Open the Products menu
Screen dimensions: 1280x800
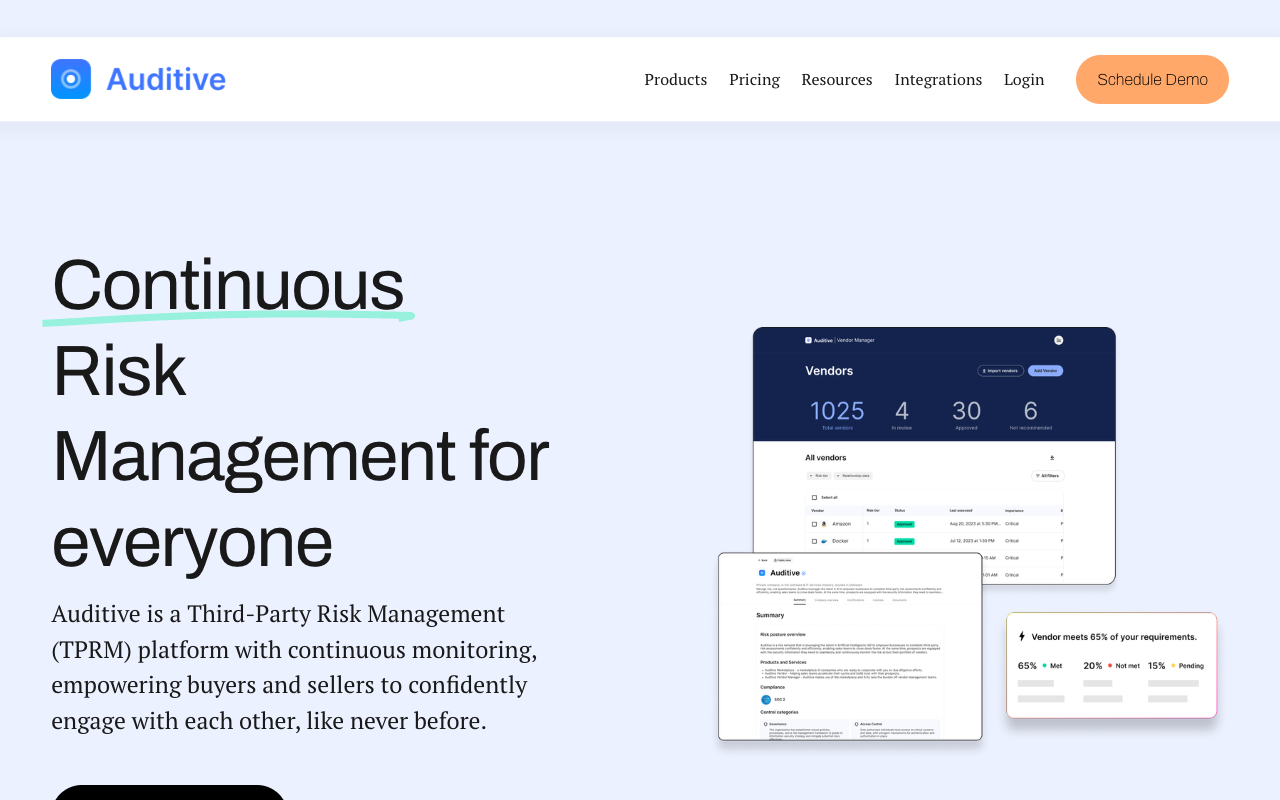(676, 79)
